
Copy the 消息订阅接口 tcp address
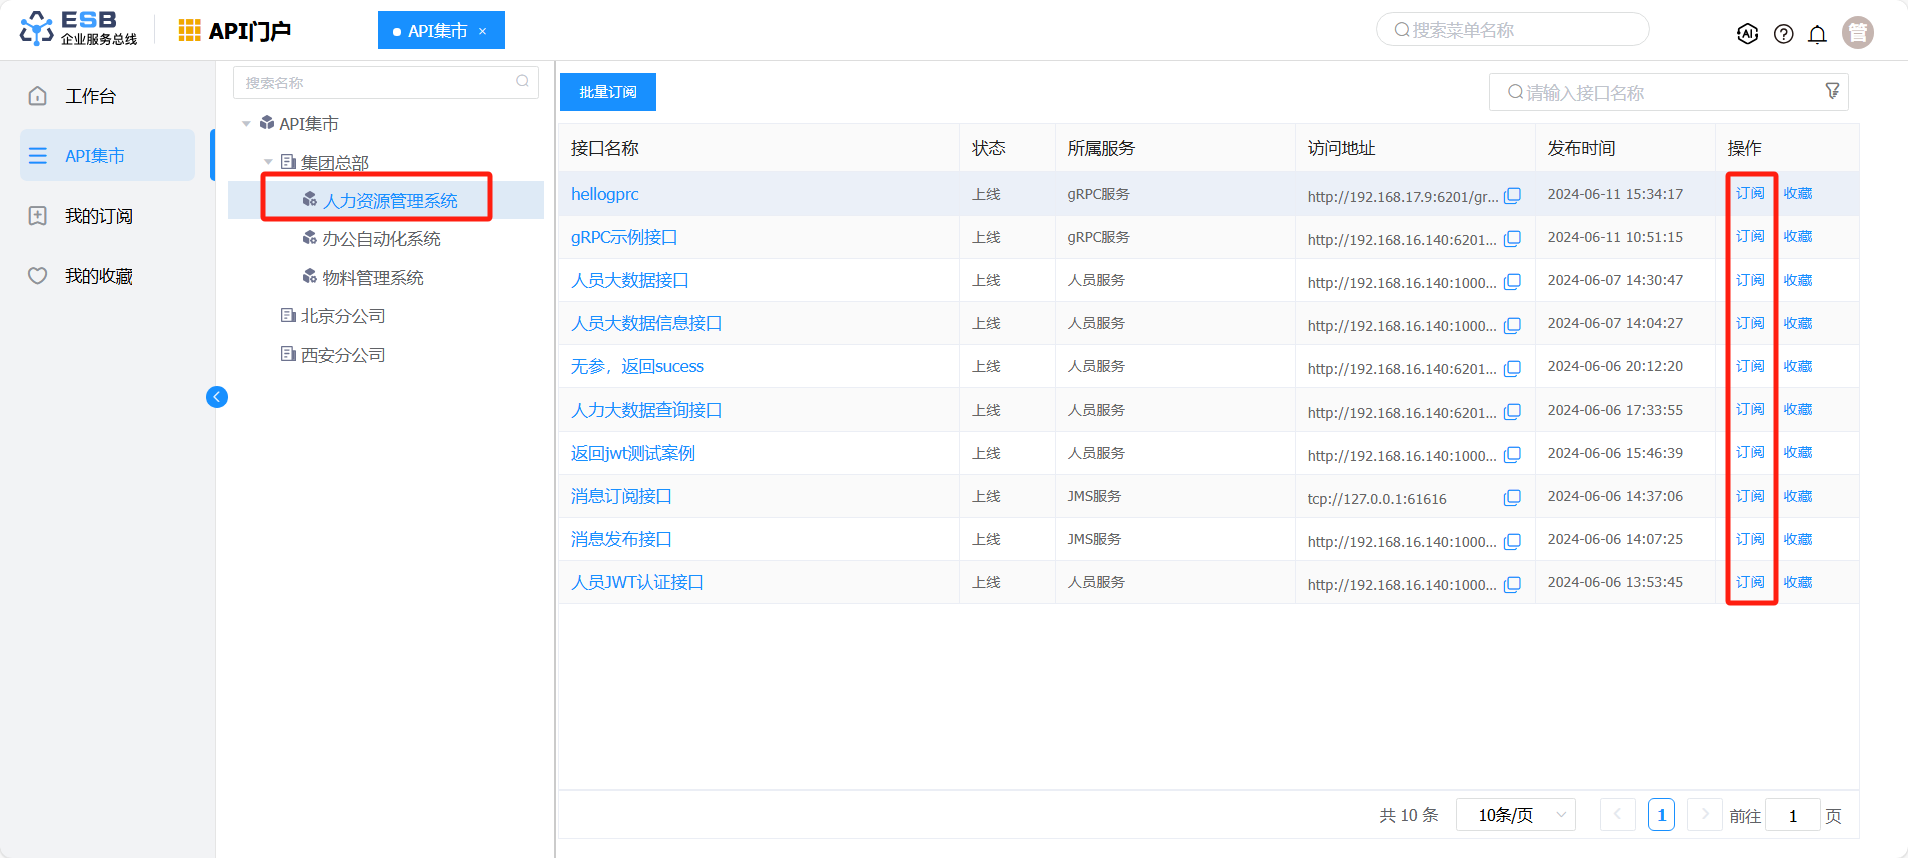pos(1512,498)
